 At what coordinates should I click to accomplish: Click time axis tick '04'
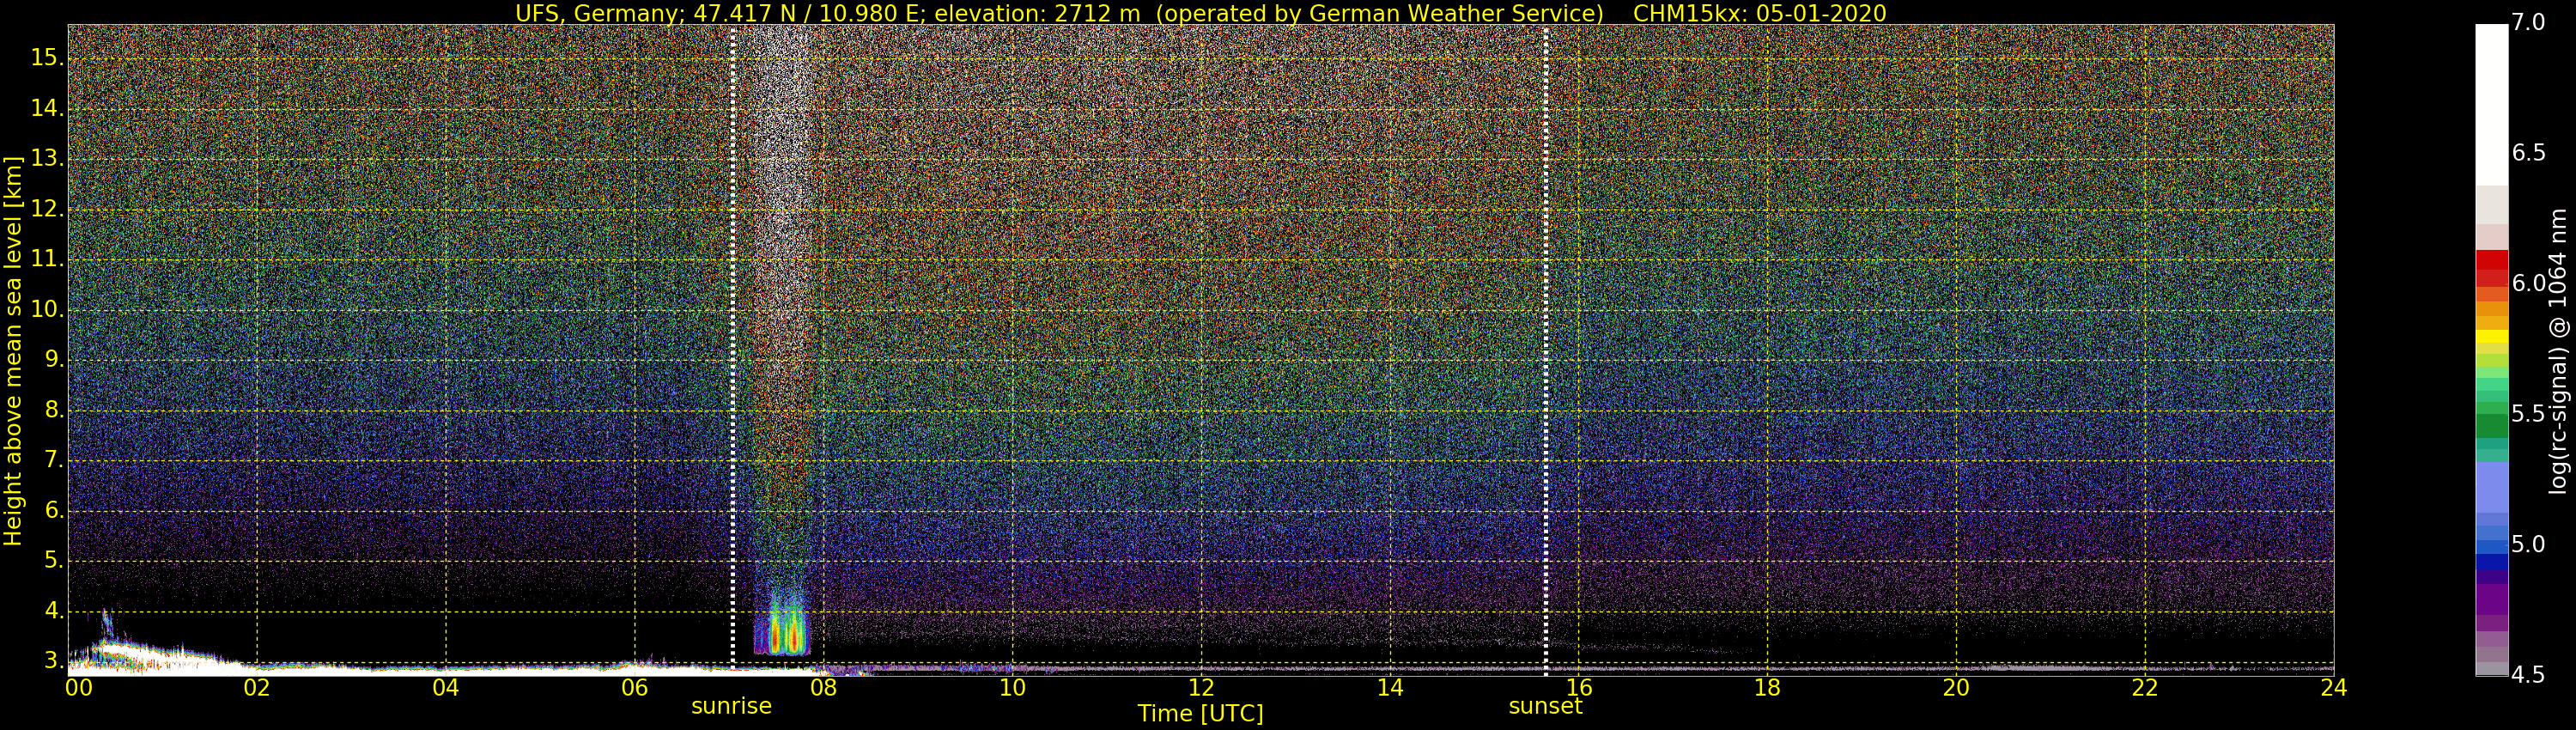pos(446,687)
